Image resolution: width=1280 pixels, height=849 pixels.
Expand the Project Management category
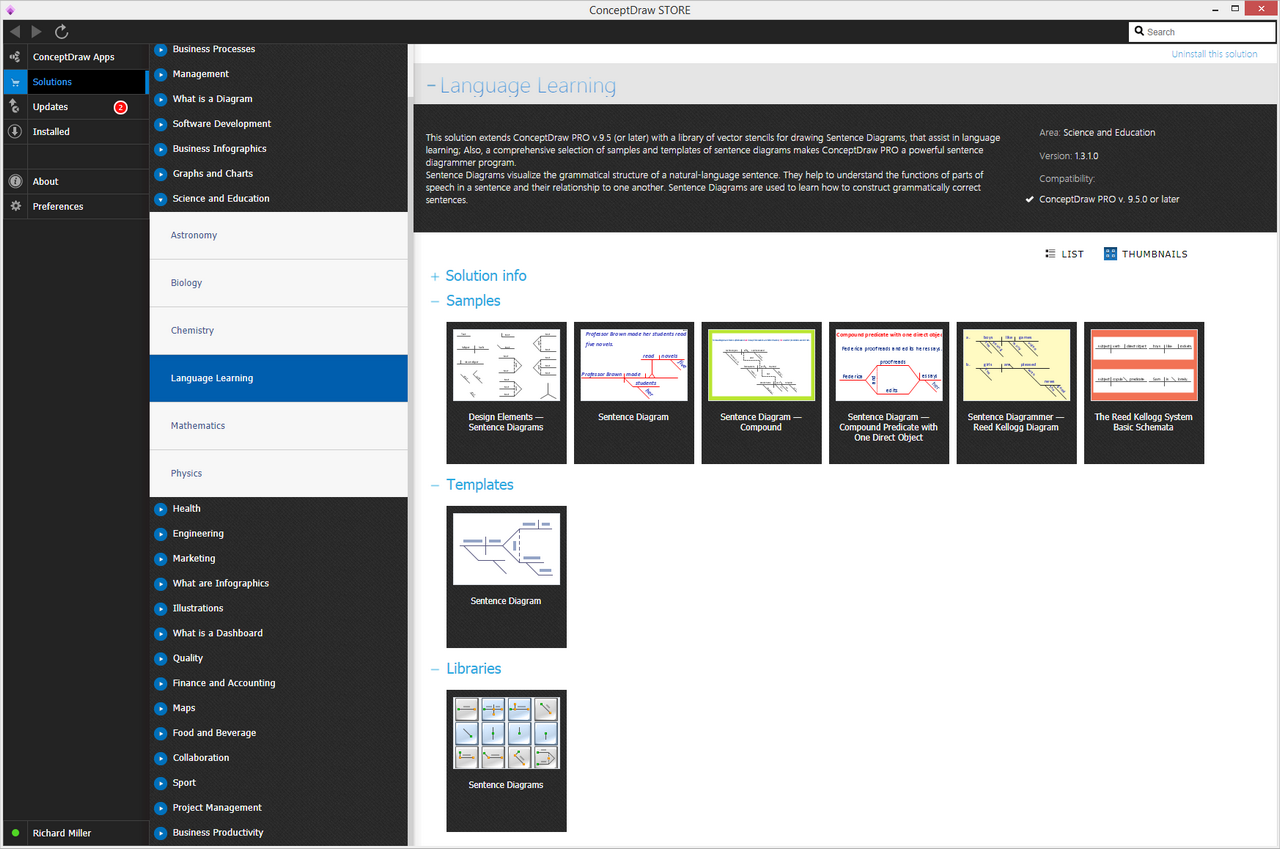161,808
